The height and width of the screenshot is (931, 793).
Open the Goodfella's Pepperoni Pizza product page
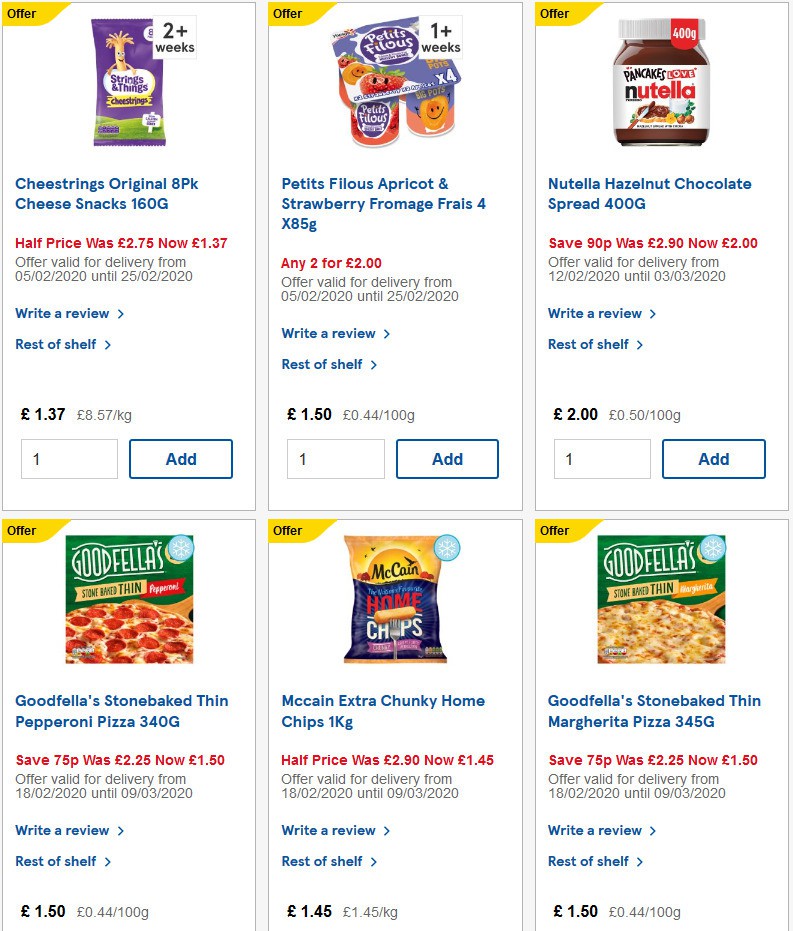click(x=121, y=711)
